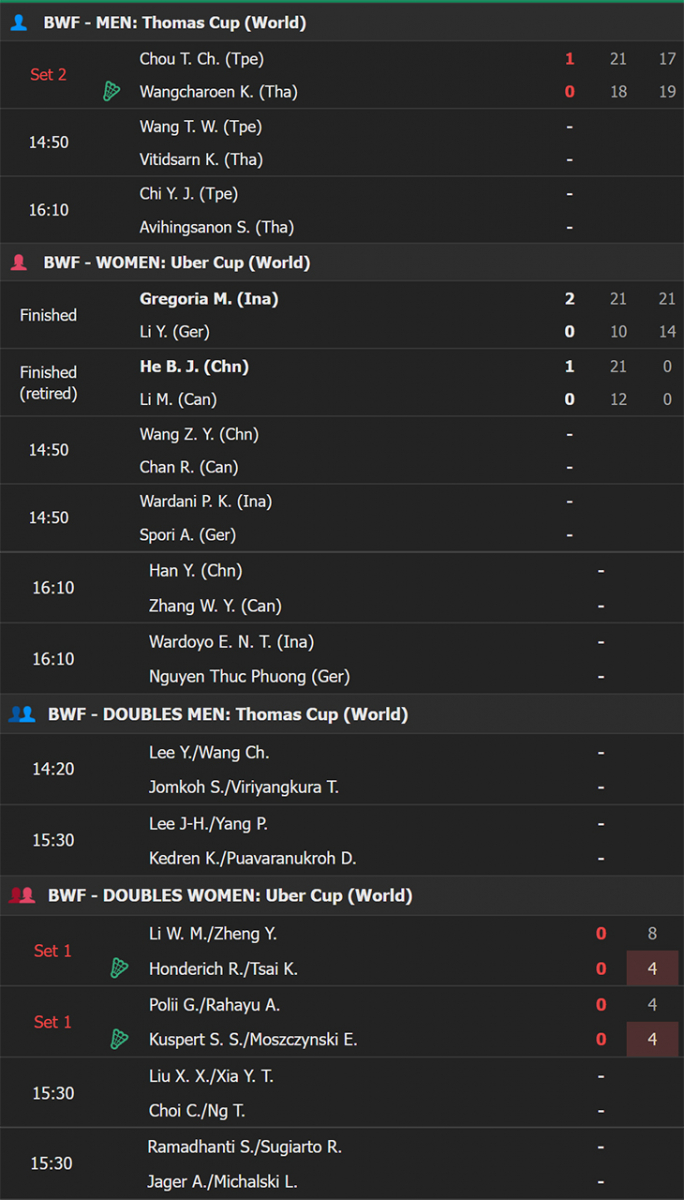
Task: Select Wang T. W. player row
Action: click(x=342, y=127)
